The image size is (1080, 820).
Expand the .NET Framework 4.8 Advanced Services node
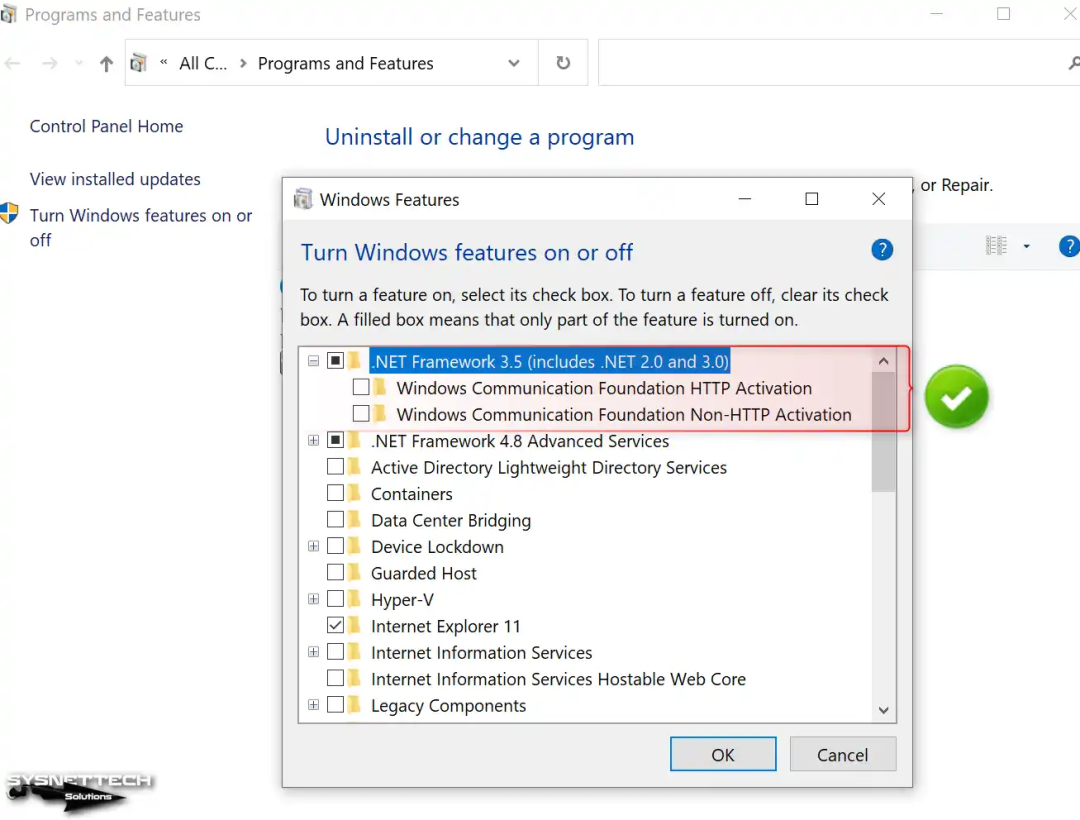tap(313, 440)
